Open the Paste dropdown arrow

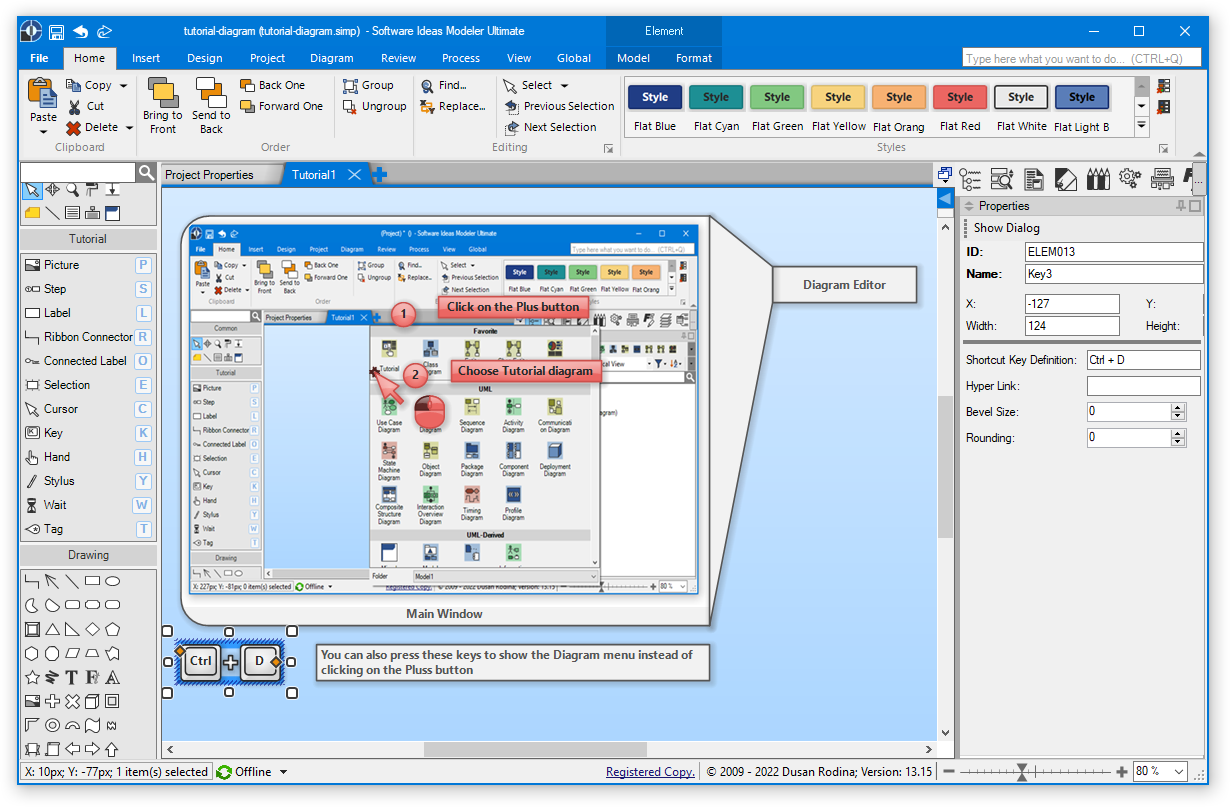coord(43,131)
